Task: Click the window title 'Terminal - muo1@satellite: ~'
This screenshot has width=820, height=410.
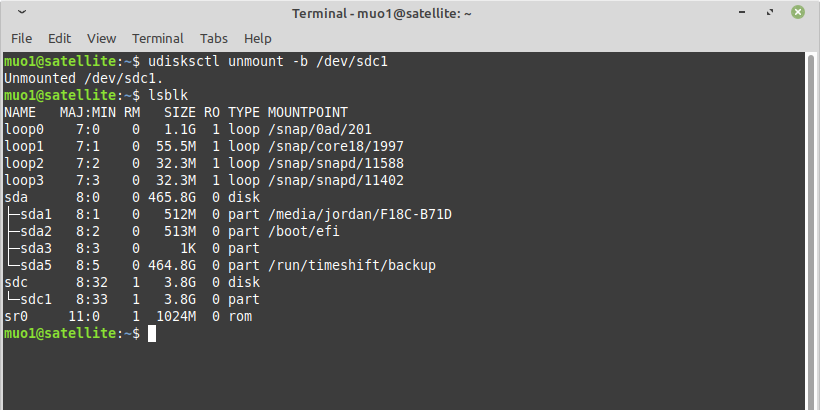Action: pyautogui.click(x=382, y=13)
